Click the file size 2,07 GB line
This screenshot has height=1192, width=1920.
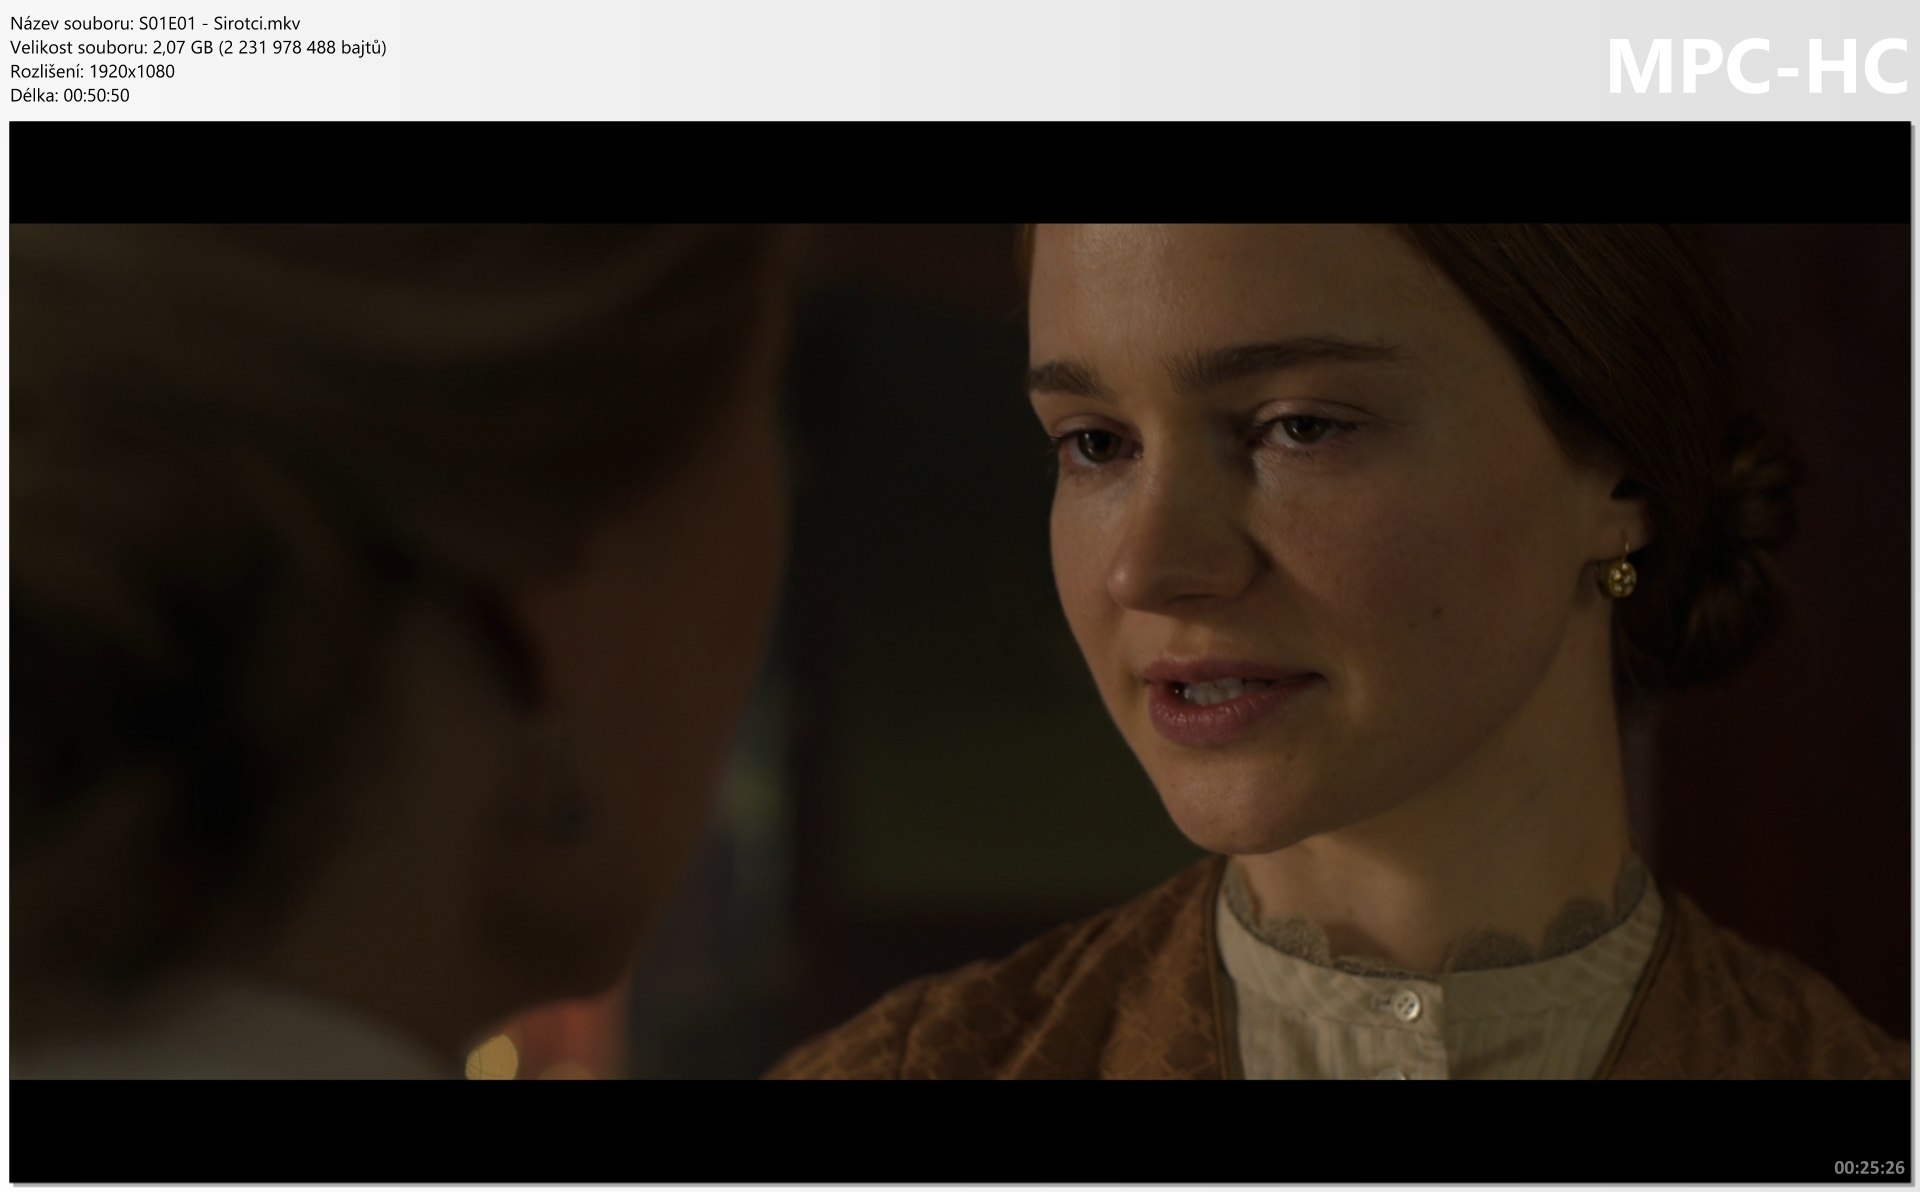pyautogui.click(x=198, y=47)
